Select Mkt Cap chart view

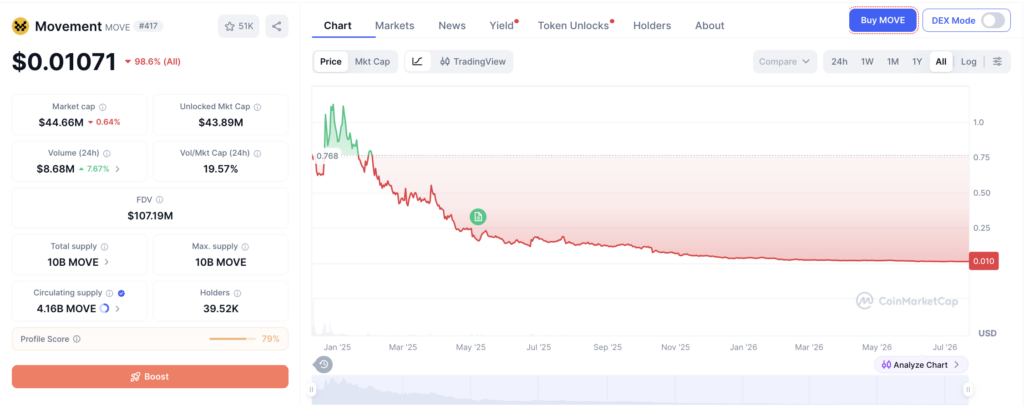[372, 61]
